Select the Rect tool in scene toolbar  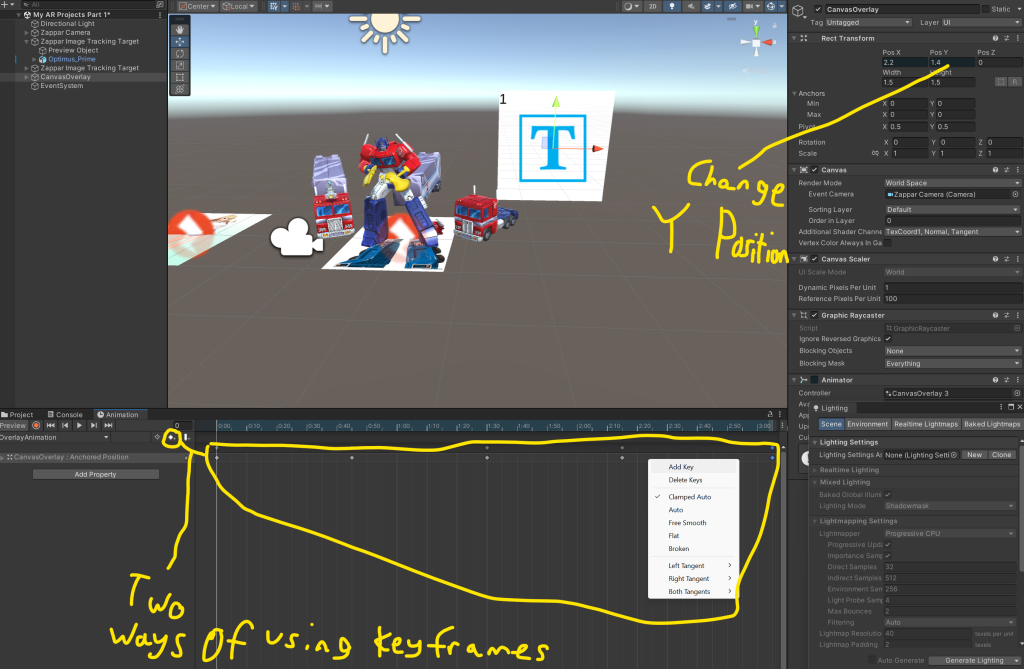click(180, 77)
